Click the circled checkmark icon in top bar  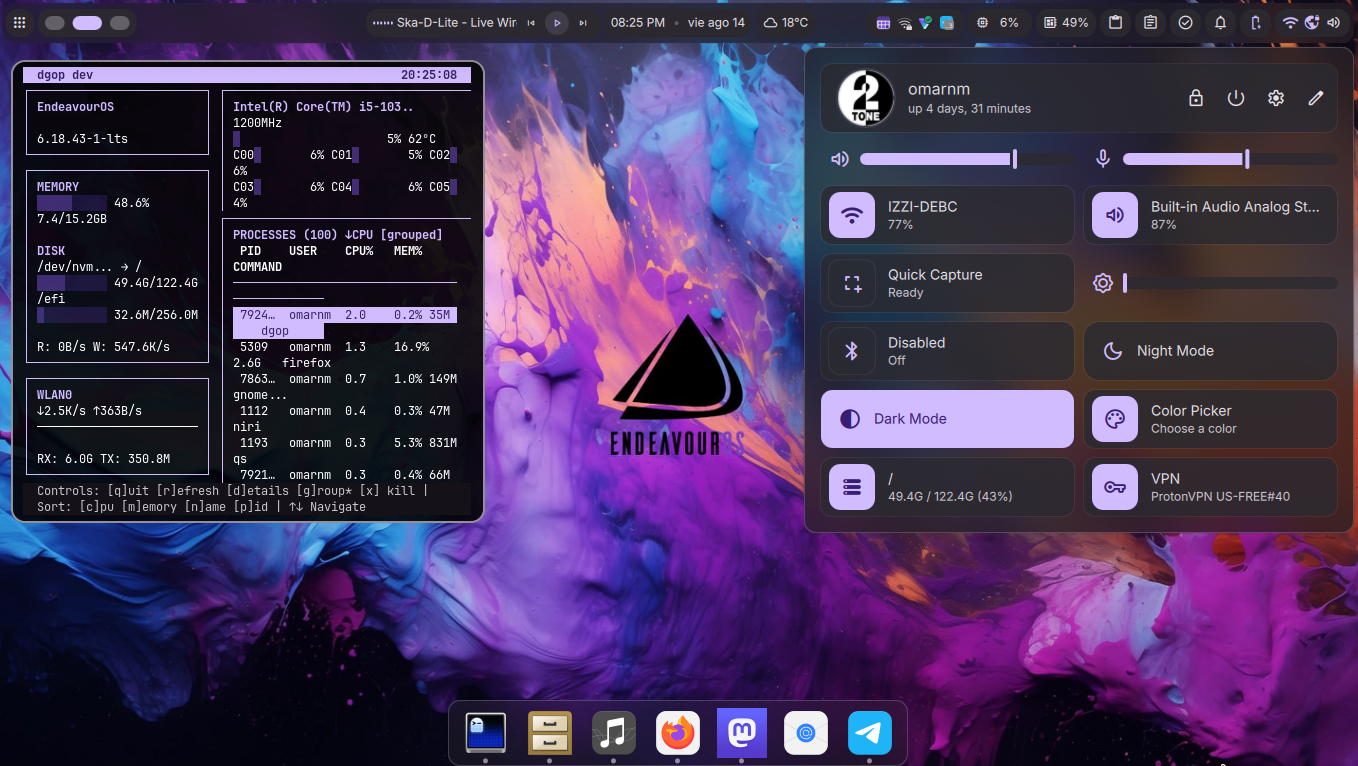coord(1185,22)
